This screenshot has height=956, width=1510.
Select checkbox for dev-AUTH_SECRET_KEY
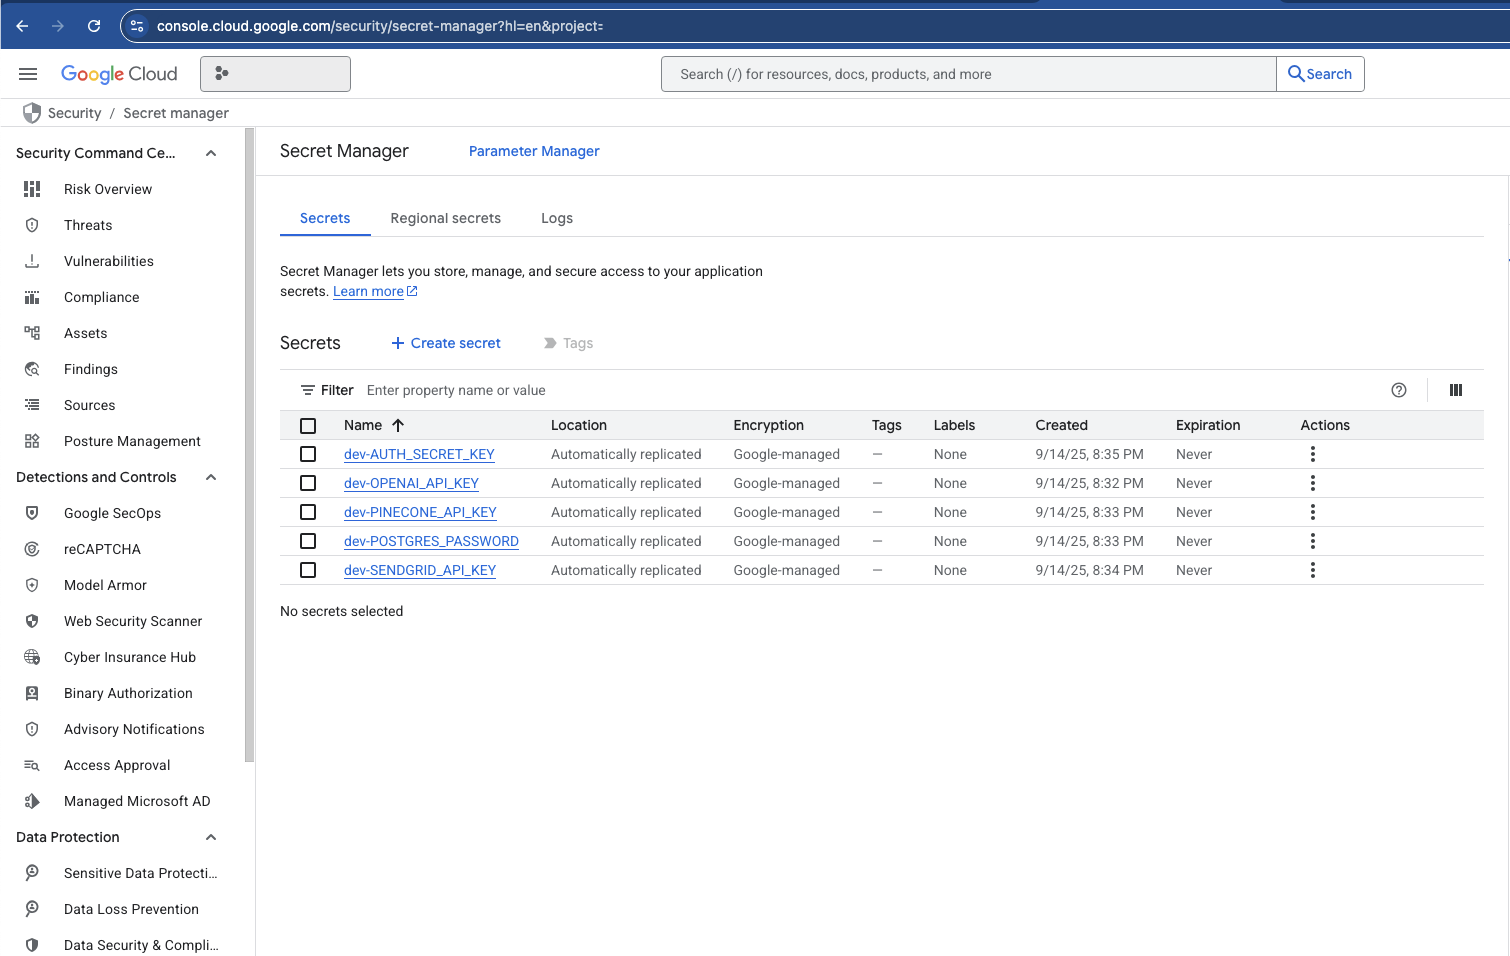click(x=308, y=454)
